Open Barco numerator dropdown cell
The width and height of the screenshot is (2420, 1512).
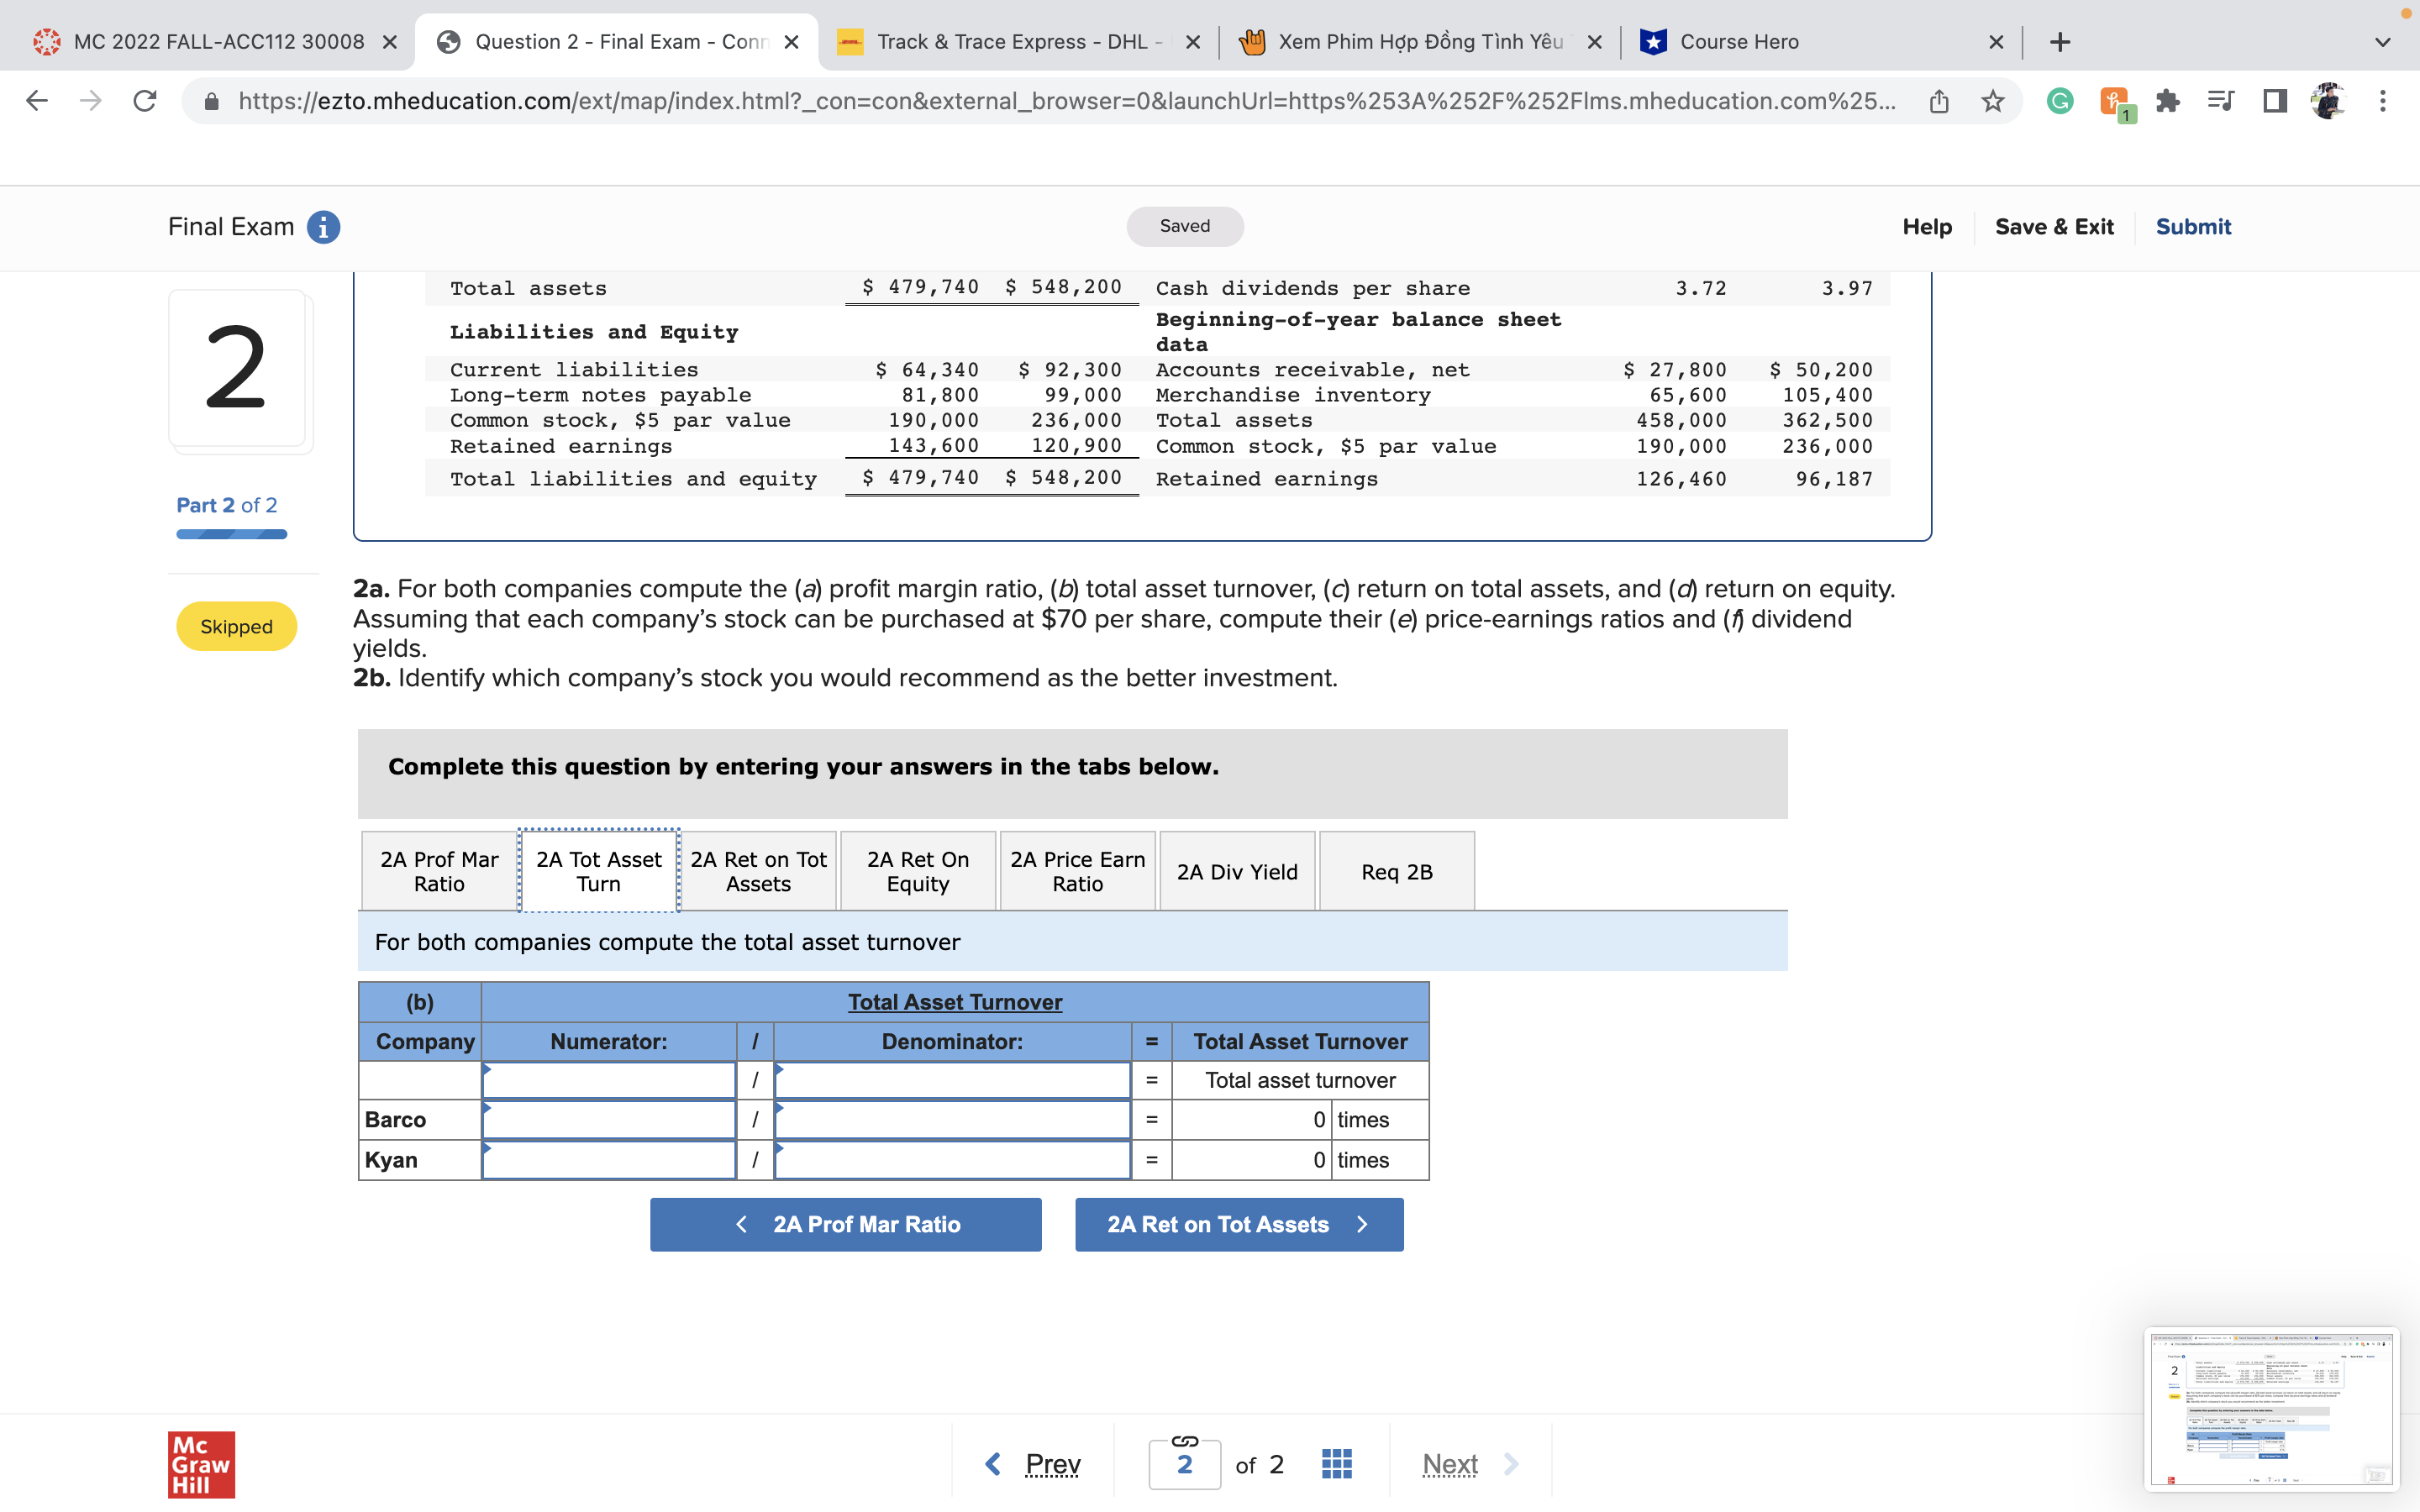(x=608, y=1120)
